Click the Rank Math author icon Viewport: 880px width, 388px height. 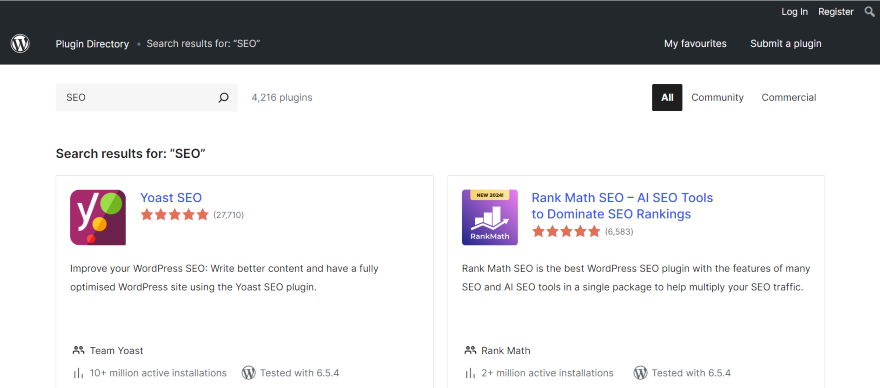[470, 350]
